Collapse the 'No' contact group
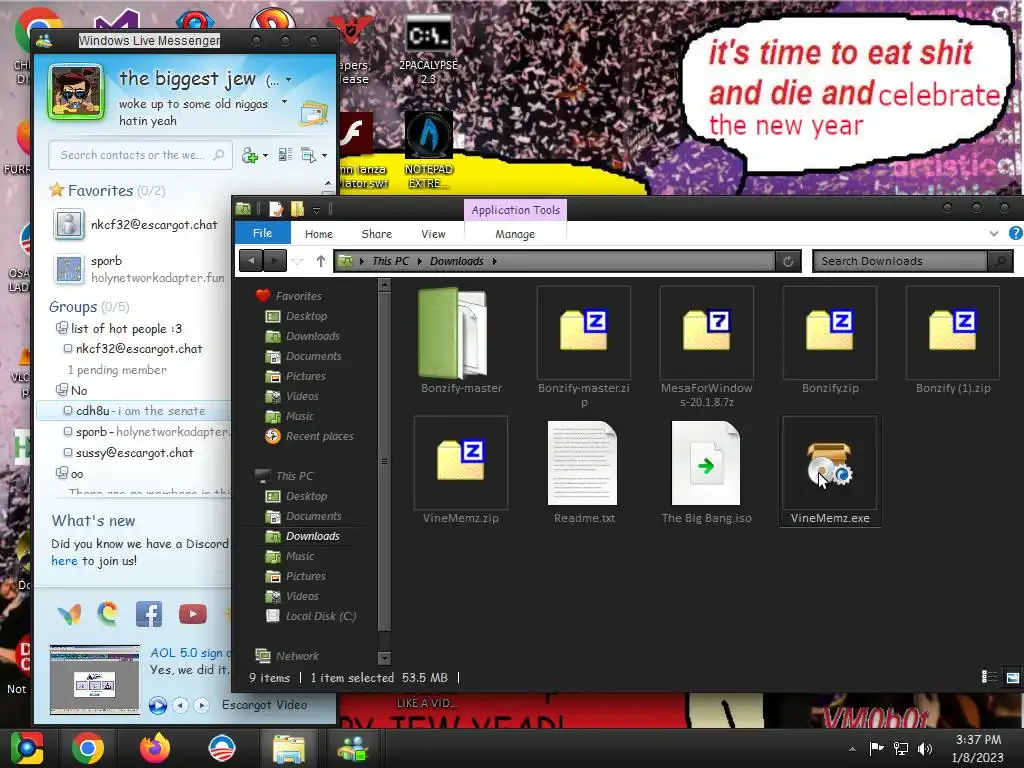The image size is (1024, 768). [61, 390]
